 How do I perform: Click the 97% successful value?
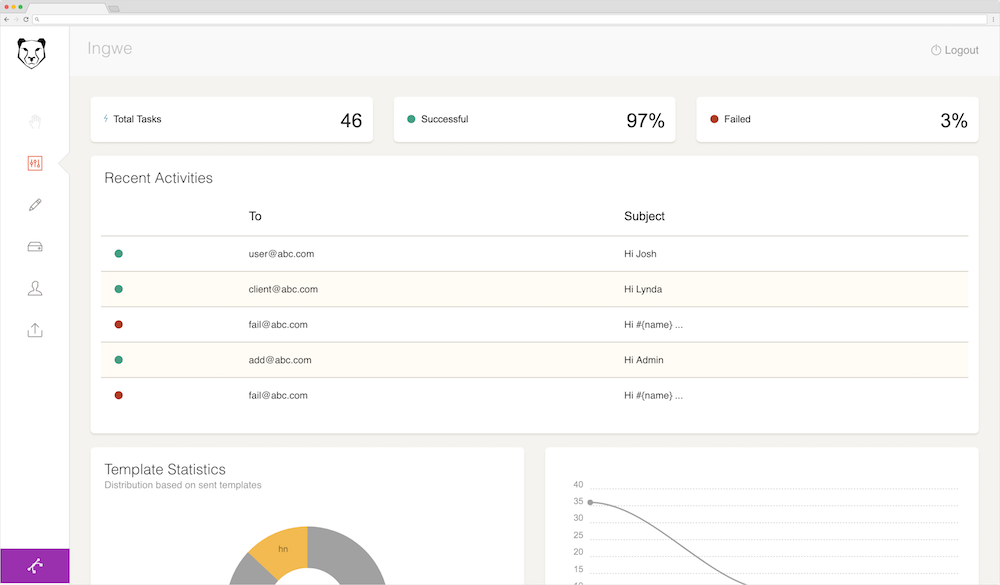645,121
